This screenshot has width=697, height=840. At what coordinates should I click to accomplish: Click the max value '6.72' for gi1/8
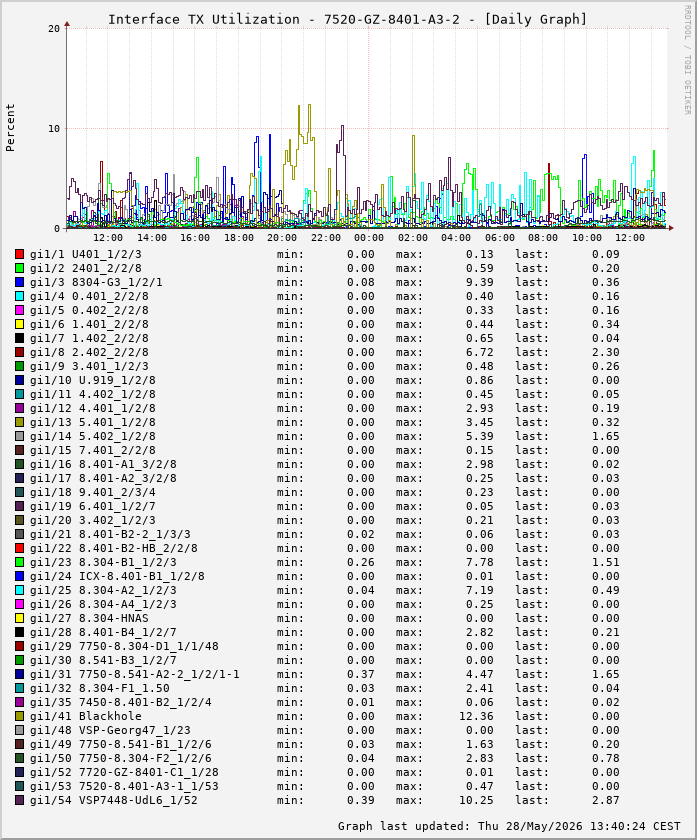click(x=479, y=352)
